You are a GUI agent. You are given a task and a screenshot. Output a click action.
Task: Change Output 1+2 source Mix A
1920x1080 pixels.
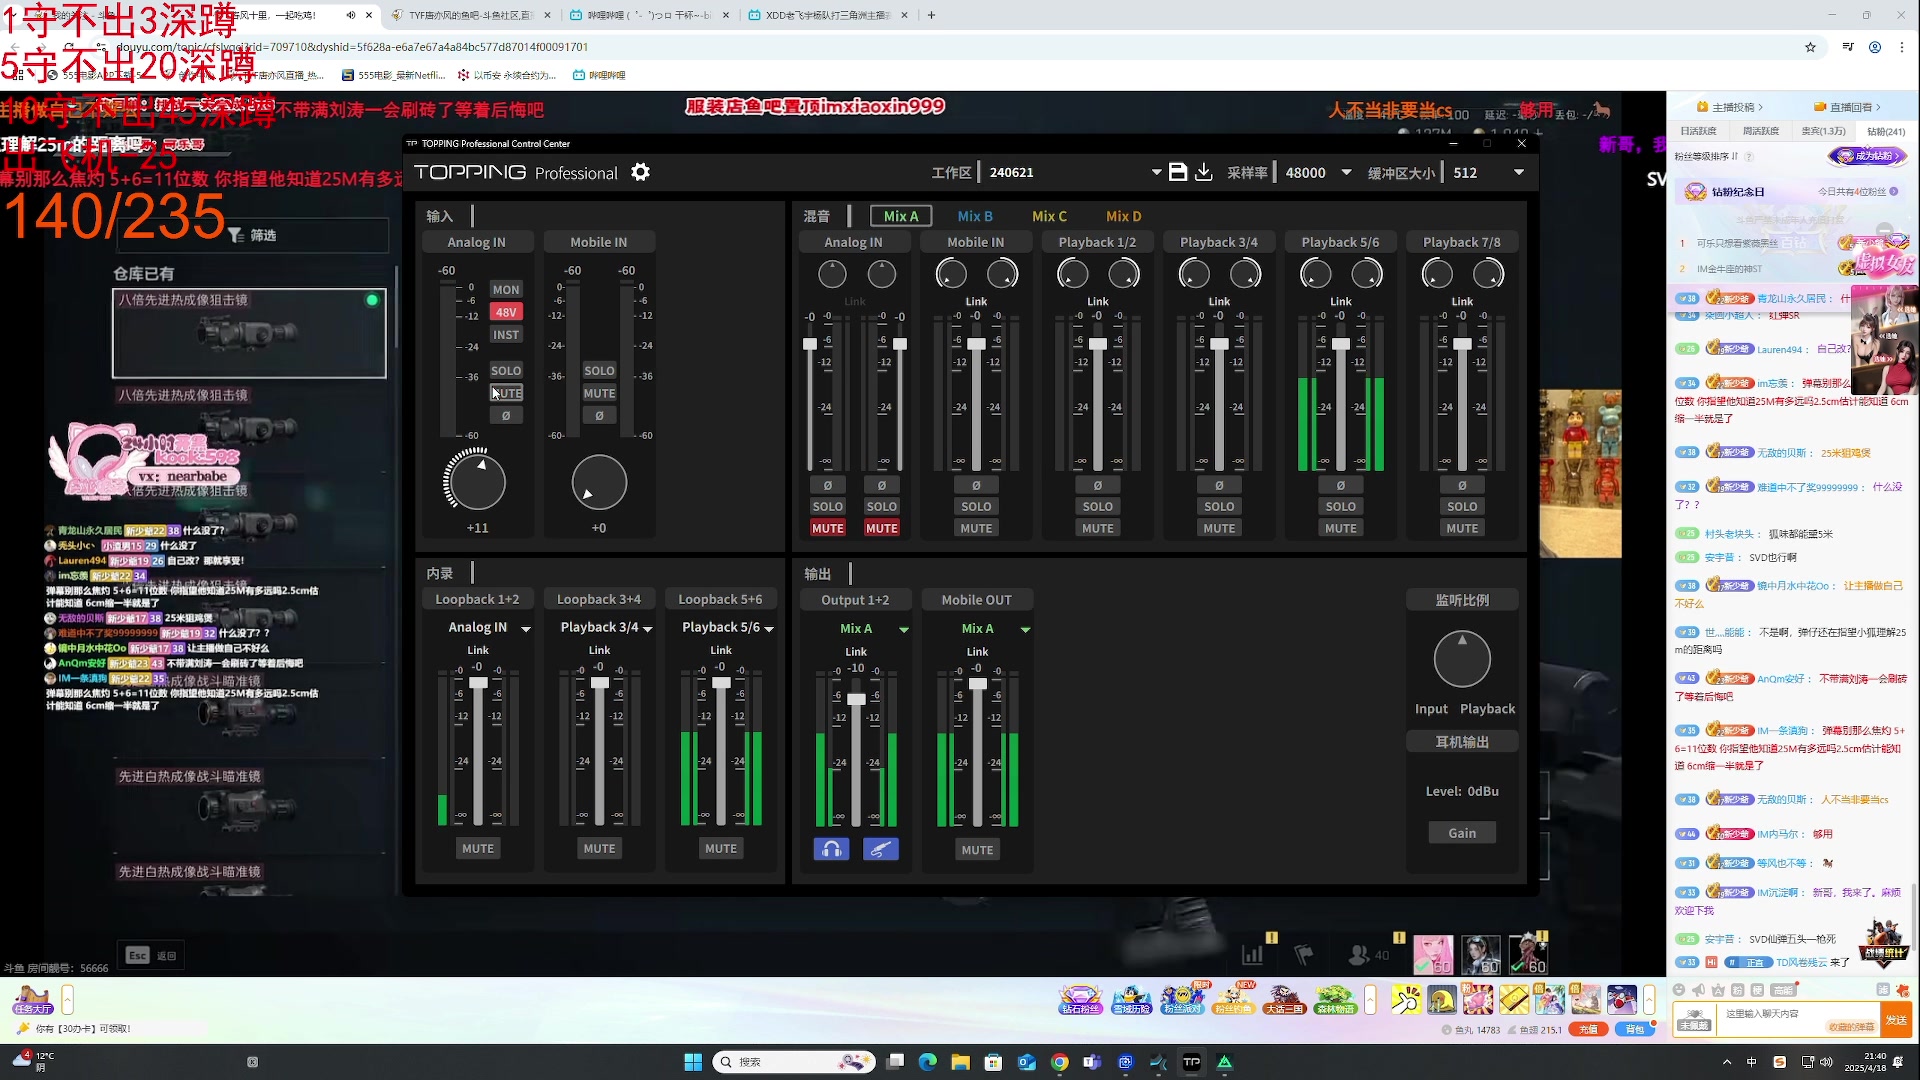873,628
